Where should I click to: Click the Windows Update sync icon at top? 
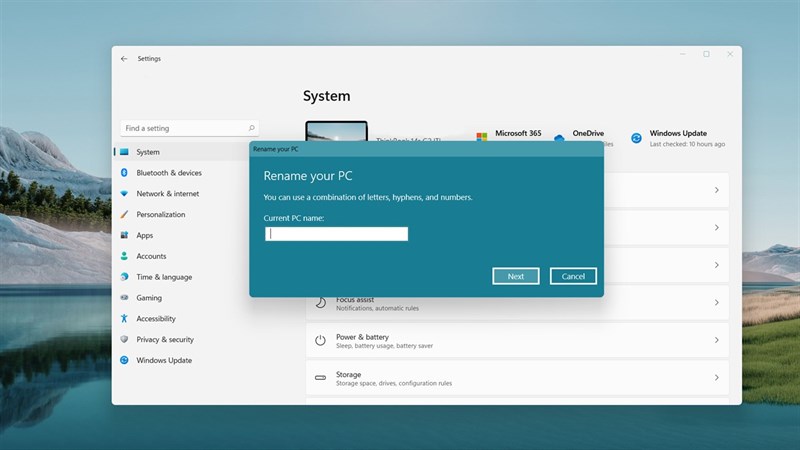(636, 138)
